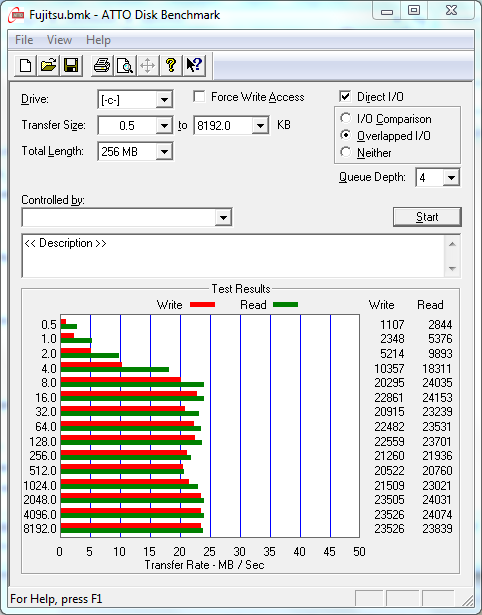Click read value 24153
The width and height of the screenshot is (482, 615).
coord(437,398)
